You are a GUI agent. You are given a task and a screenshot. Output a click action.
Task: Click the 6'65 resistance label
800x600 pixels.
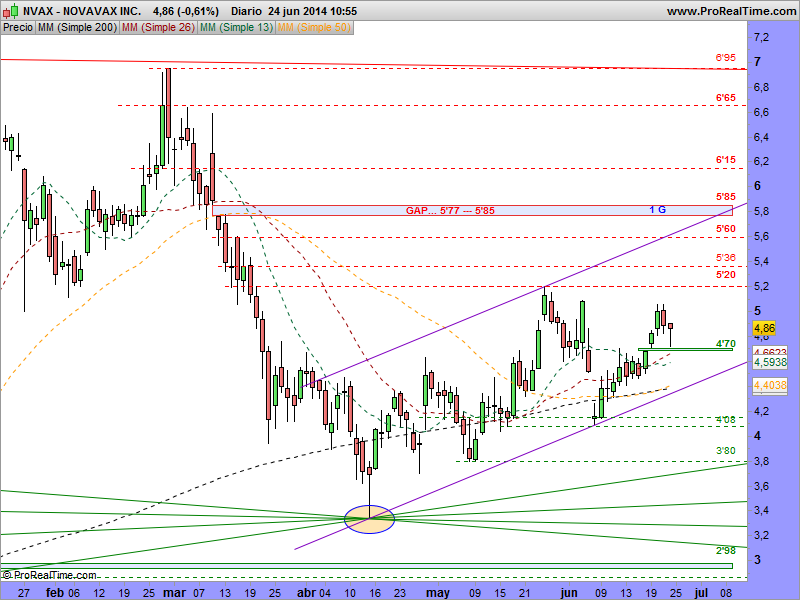[726, 97]
